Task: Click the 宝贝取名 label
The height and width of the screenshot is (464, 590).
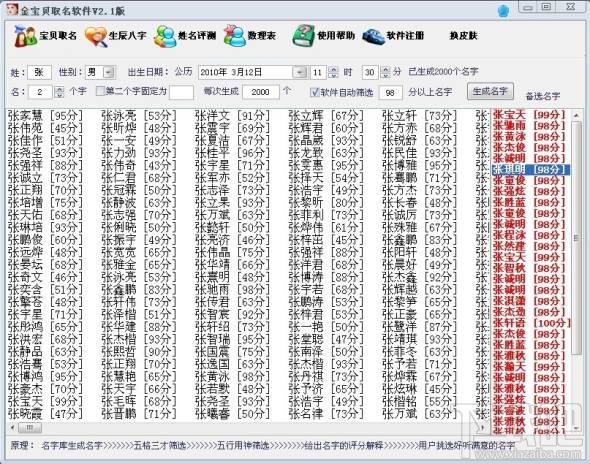Action: (58, 36)
